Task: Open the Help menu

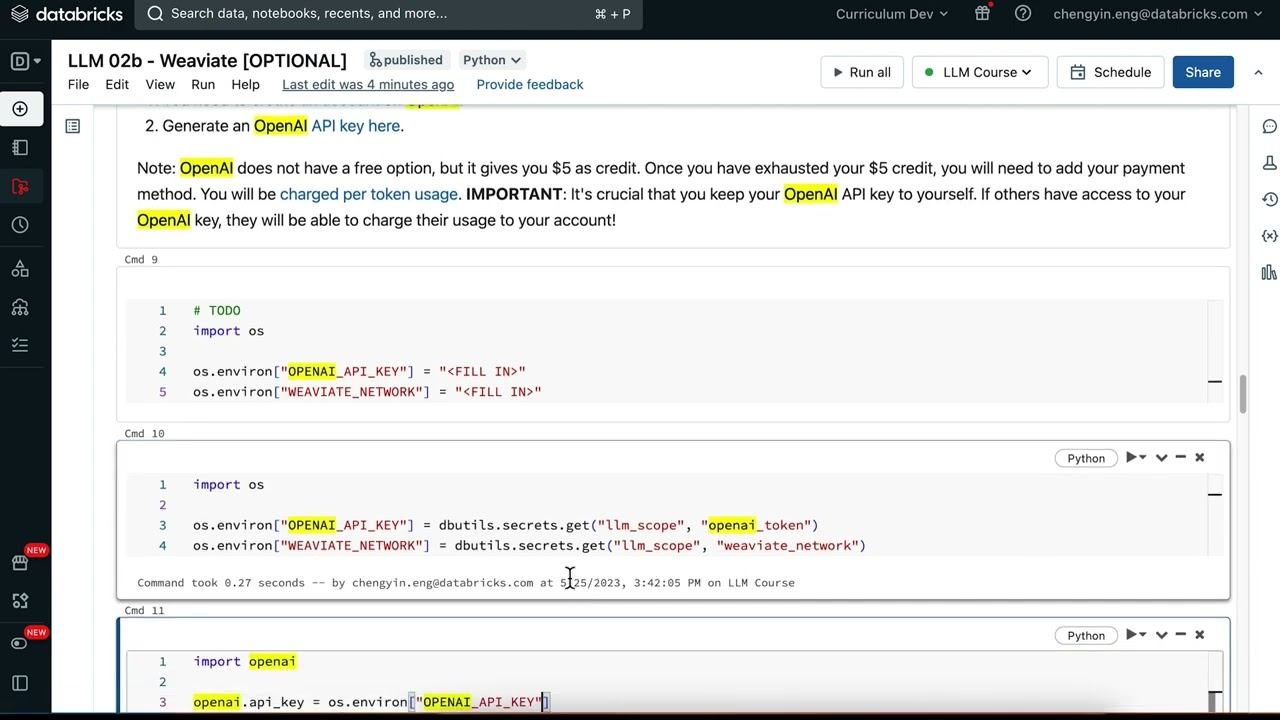Action: click(245, 84)
